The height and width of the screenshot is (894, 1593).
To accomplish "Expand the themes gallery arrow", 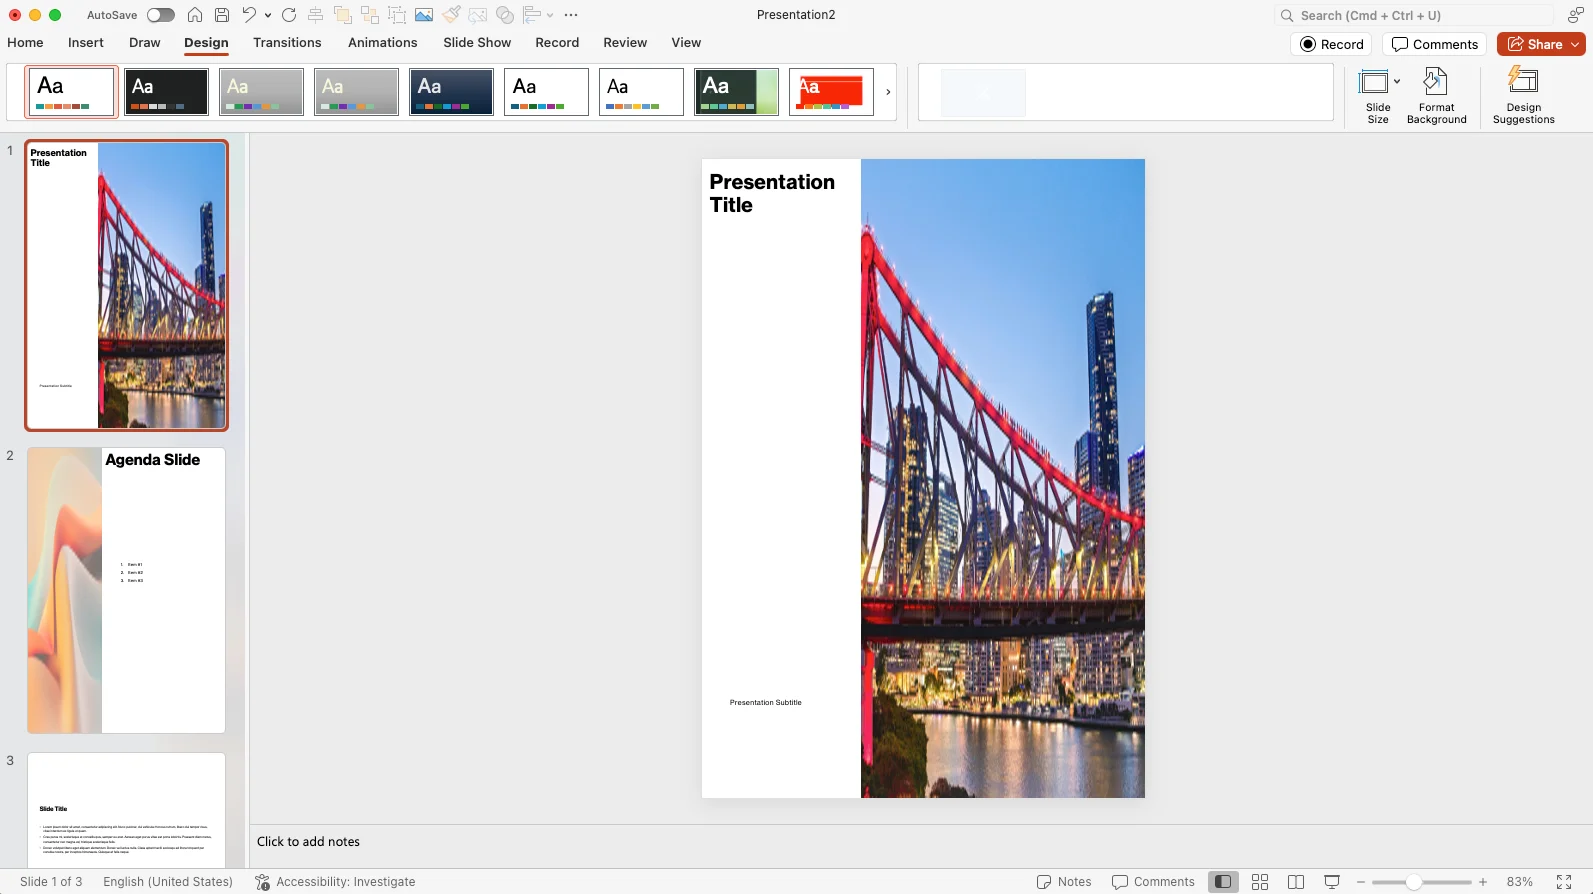I will [x=888, y=92].
